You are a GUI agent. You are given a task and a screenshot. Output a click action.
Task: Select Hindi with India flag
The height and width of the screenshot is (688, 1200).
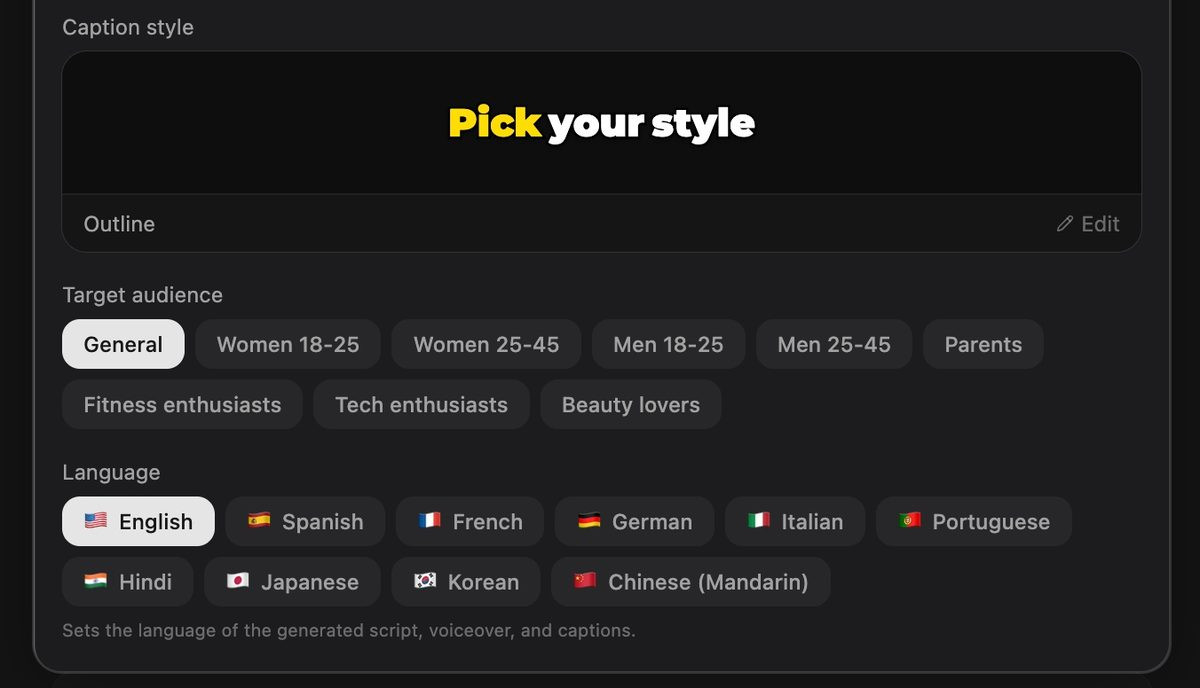point(128,582)
